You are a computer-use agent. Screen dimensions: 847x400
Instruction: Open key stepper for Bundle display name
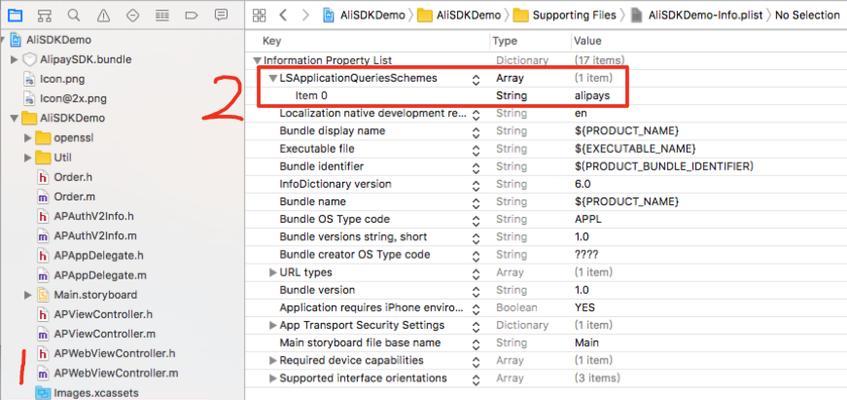tap(476, 133)
